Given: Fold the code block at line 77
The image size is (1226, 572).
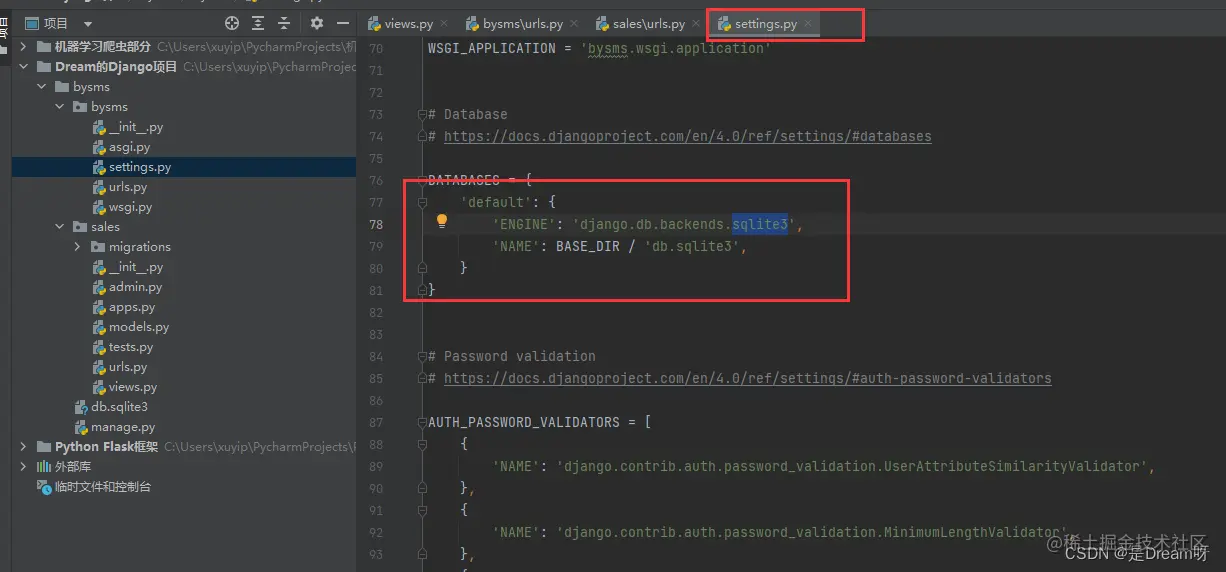Looking at the screenshot, I should pos(423,202).
